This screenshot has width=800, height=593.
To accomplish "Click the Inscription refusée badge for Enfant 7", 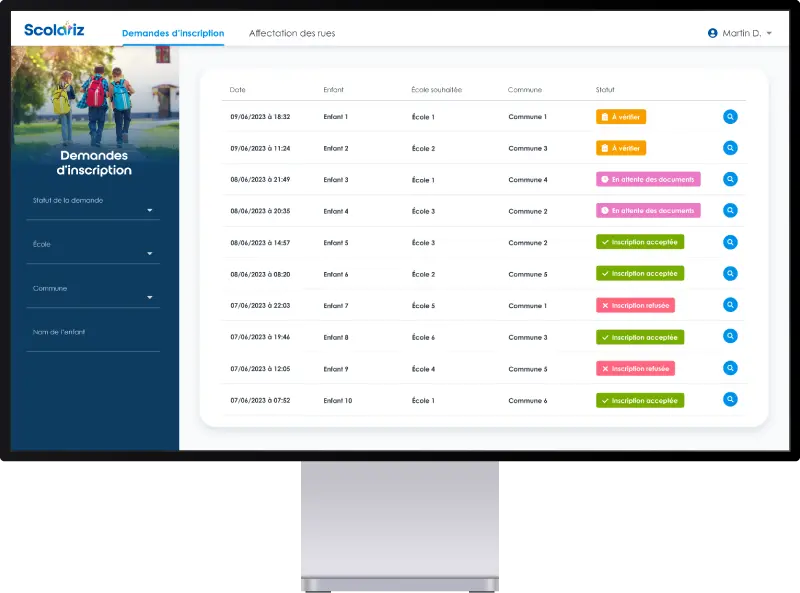I will pyautogui.click(x=635, y=305).
